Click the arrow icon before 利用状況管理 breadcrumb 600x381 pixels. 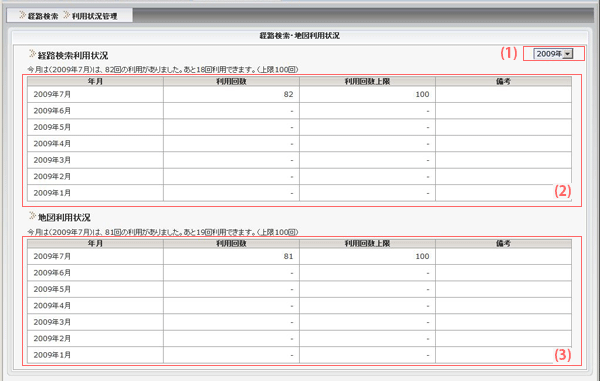click(67, 15)
